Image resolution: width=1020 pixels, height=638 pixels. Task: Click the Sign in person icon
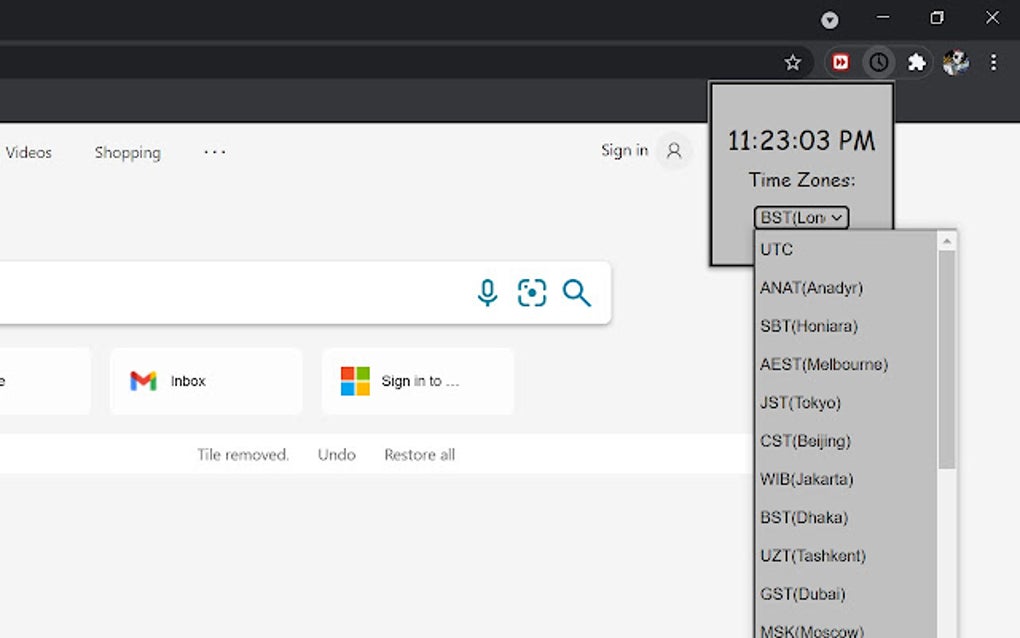[x=672, y=151]
